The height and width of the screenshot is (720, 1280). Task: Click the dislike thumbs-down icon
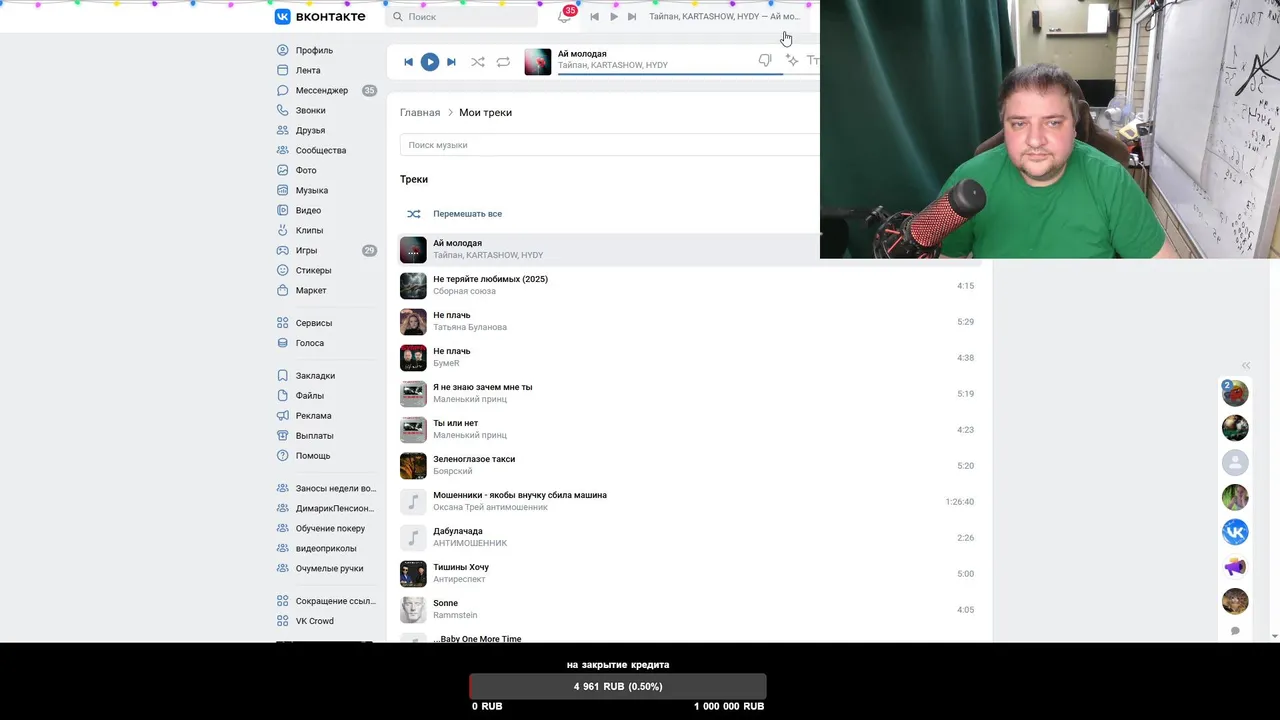(x=765, y=61)
